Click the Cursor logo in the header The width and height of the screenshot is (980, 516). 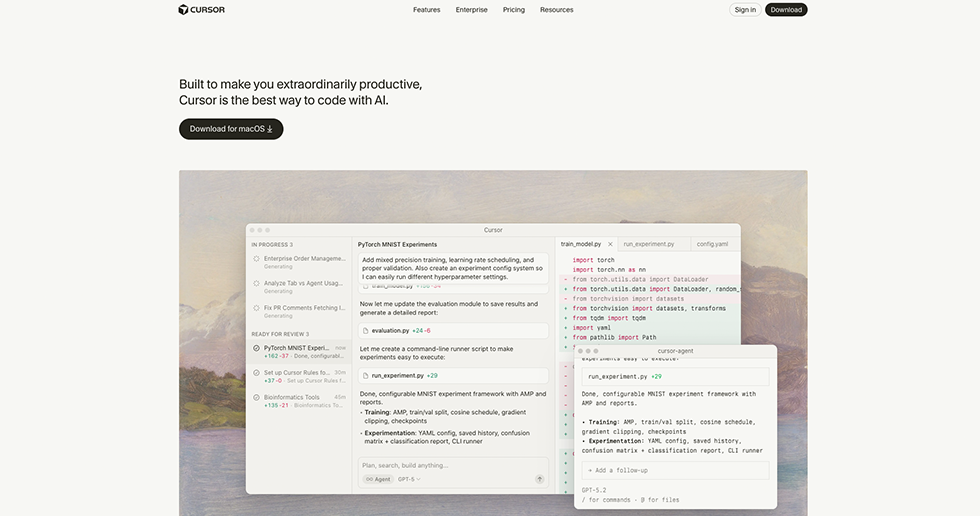pyautogui.click(x=201, y=10)
